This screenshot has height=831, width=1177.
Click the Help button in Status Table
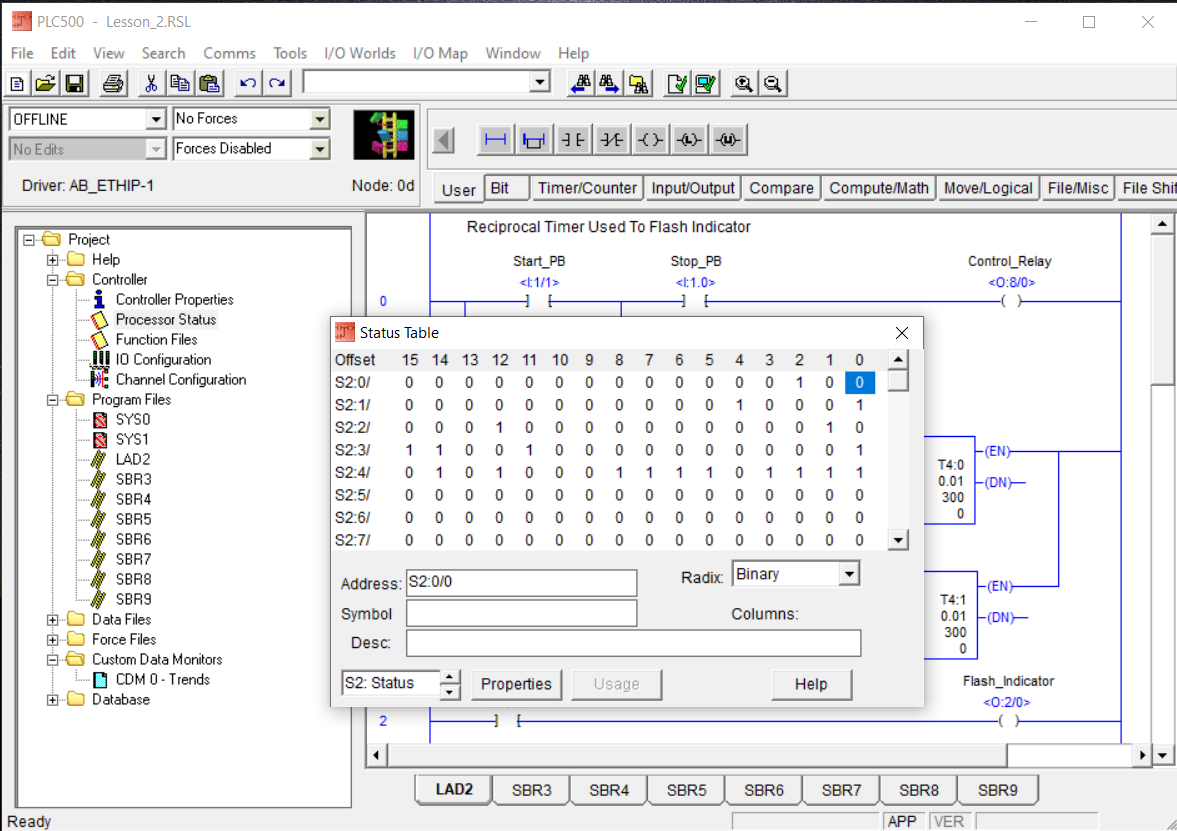[x=811, y=684]
